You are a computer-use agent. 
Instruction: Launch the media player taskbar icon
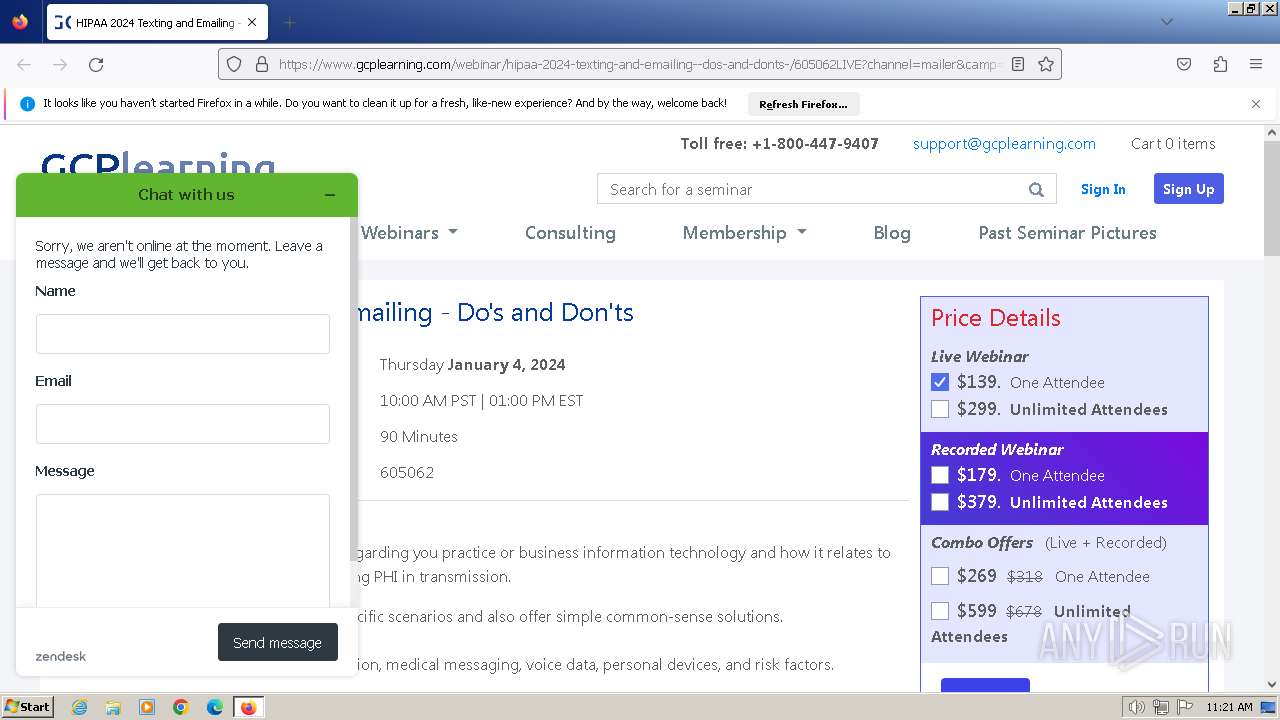tap(147, 707)
